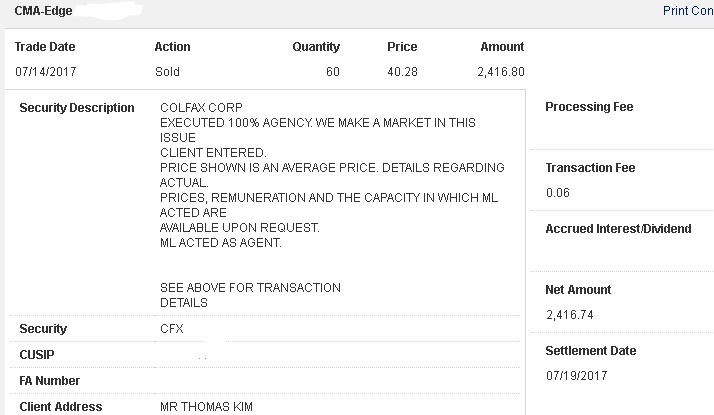The image size is (714, 415).
Task: Click the COLFAX CORP security name
Action: [x=201, y=108]
